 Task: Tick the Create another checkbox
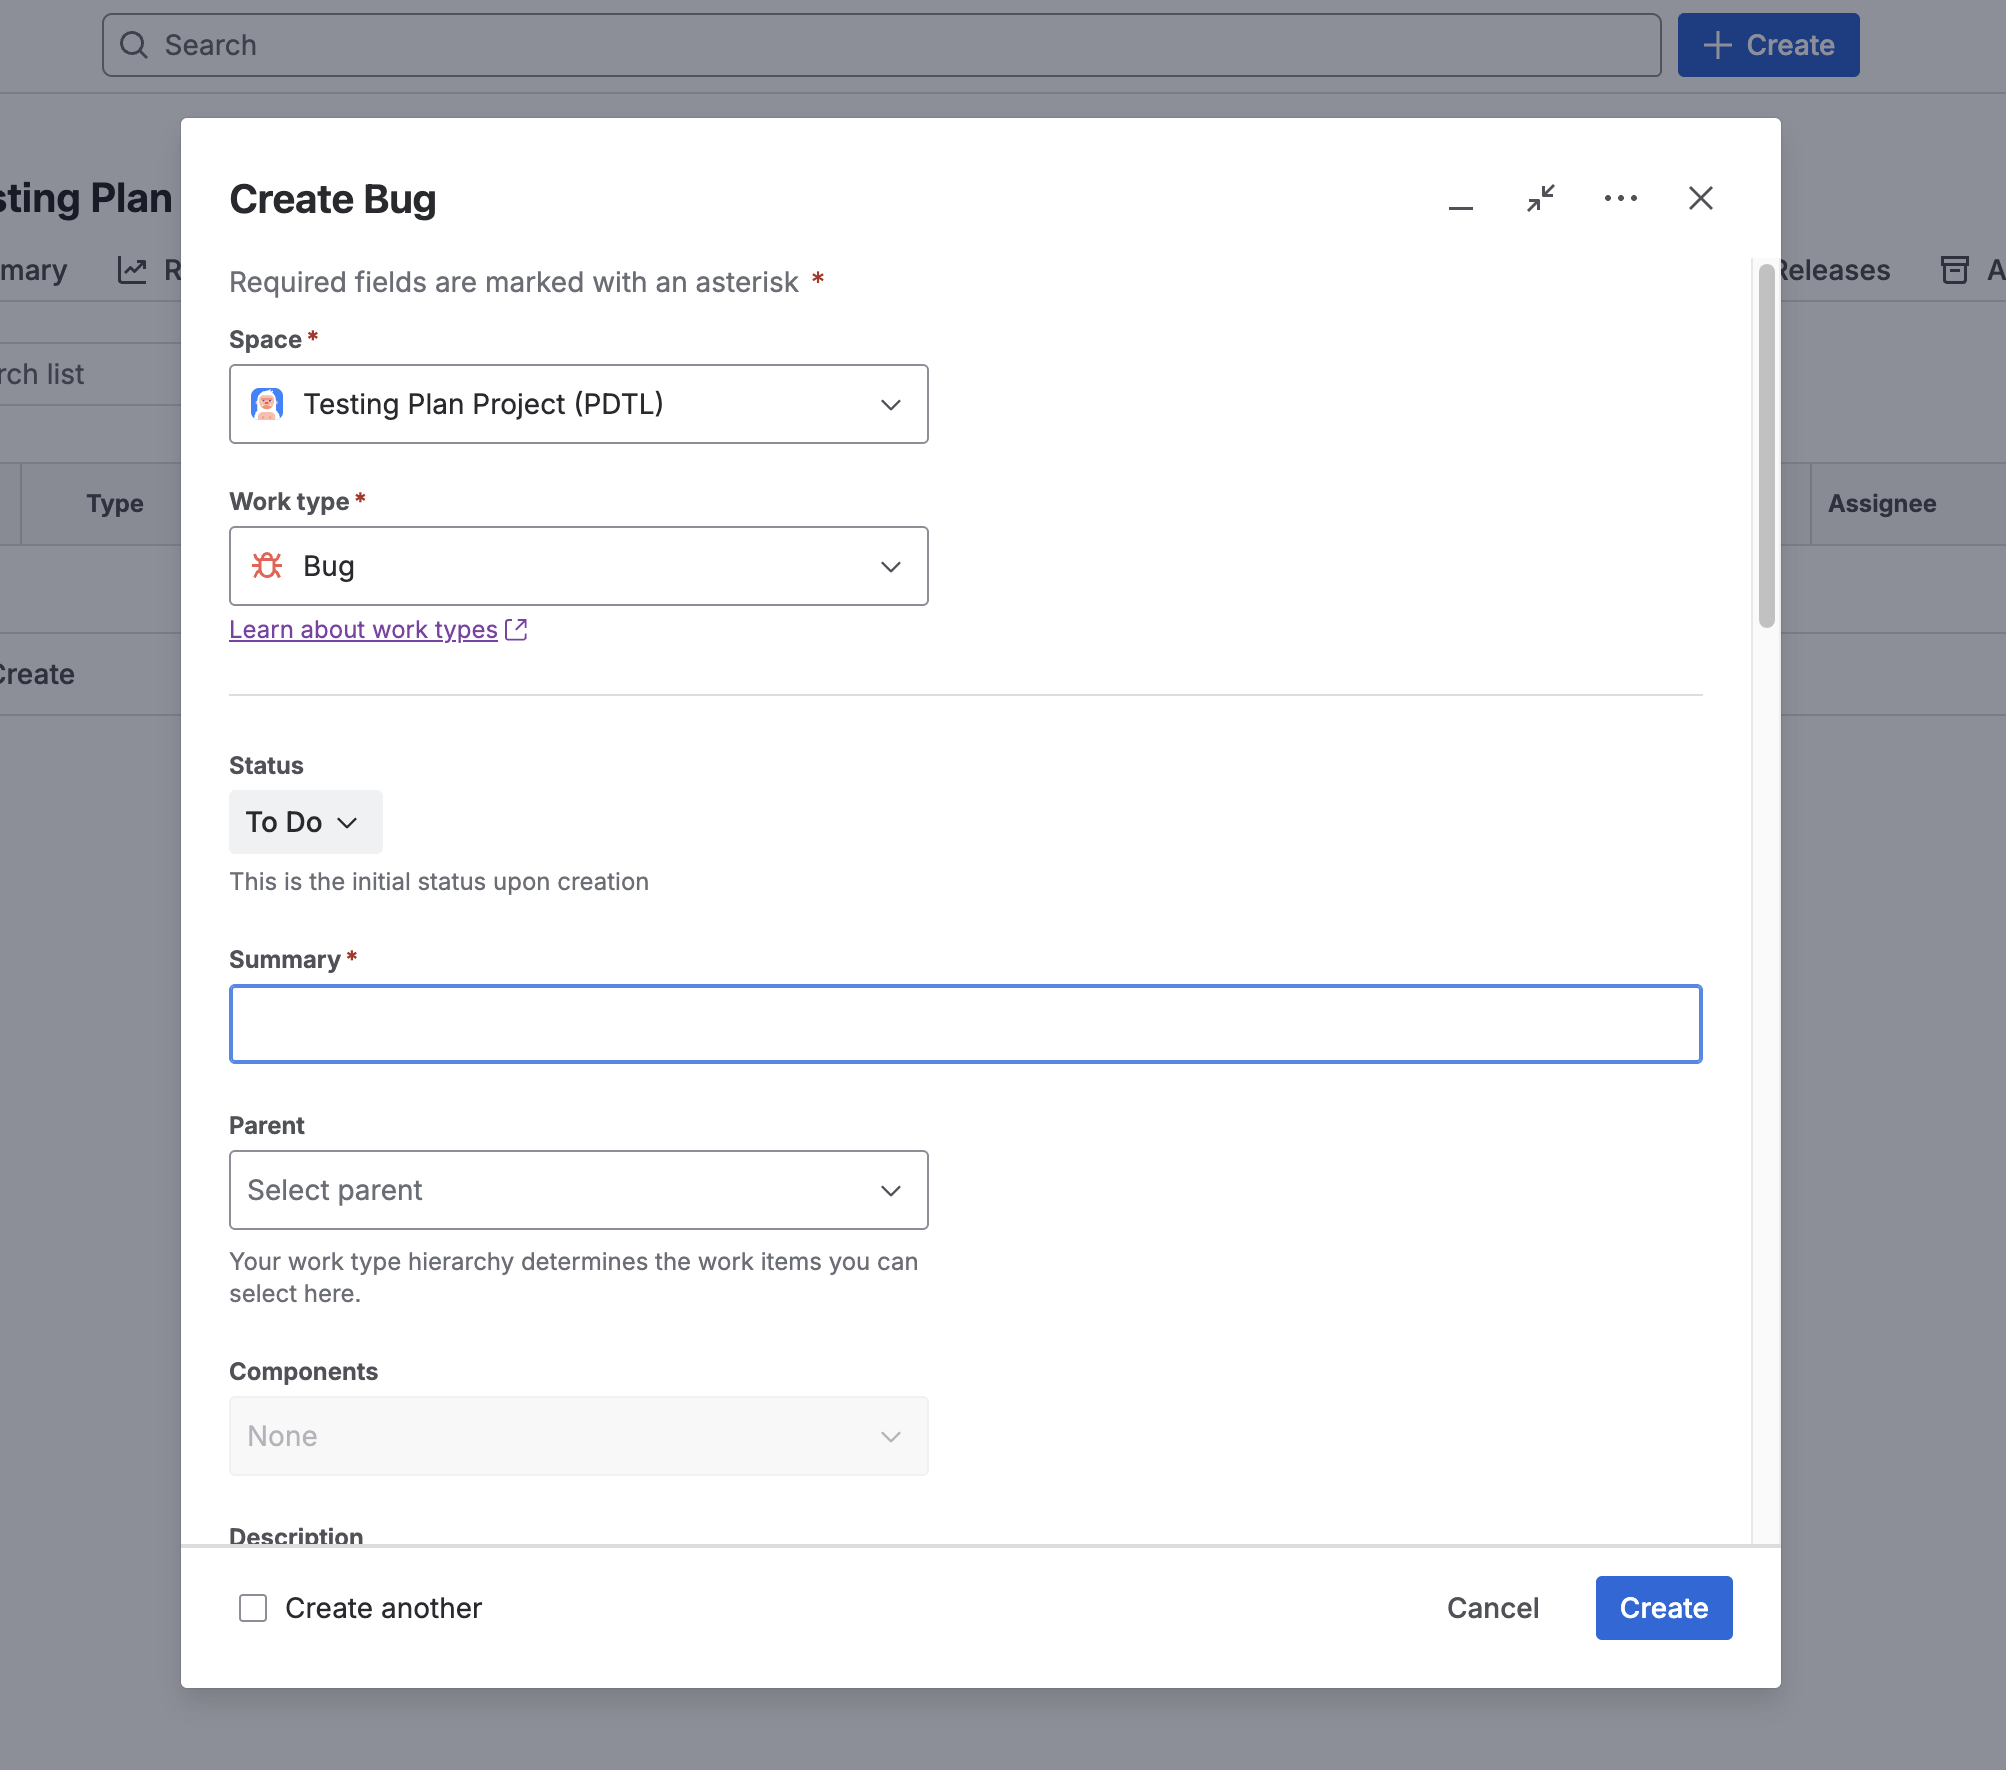coord(253,1608)
